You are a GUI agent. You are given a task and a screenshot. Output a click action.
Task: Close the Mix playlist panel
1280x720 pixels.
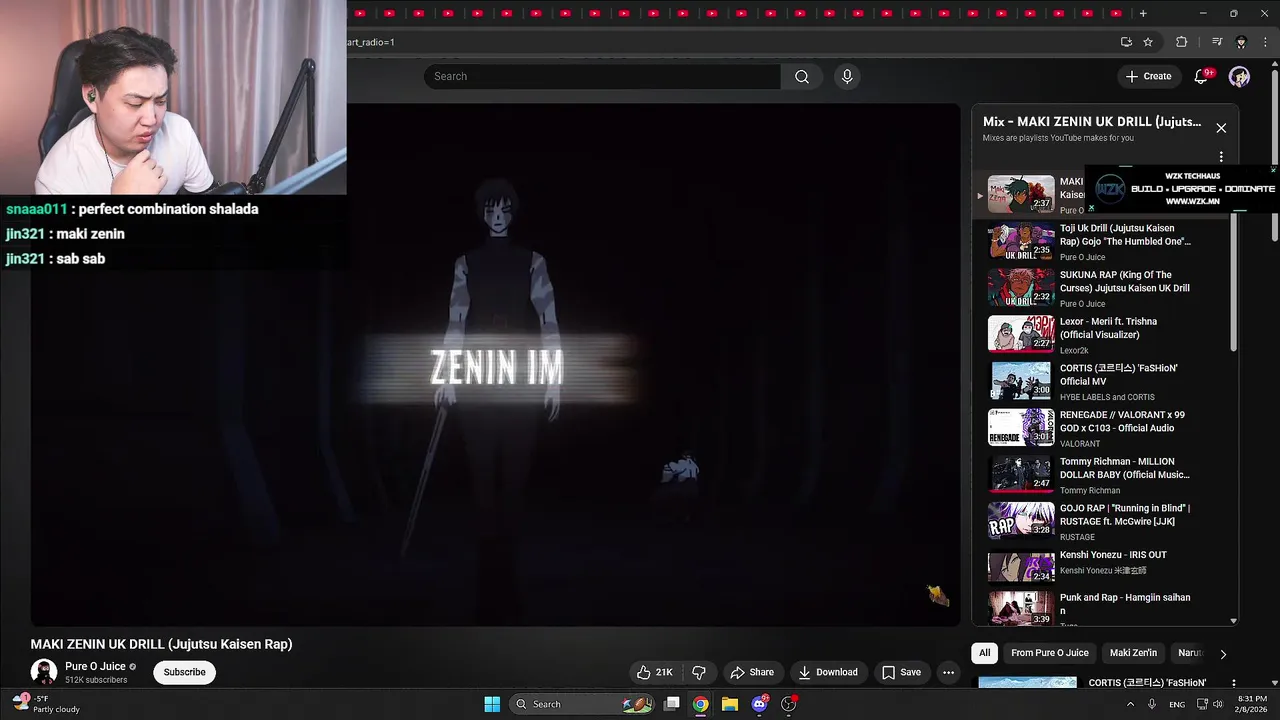[x=1221, y=128]
